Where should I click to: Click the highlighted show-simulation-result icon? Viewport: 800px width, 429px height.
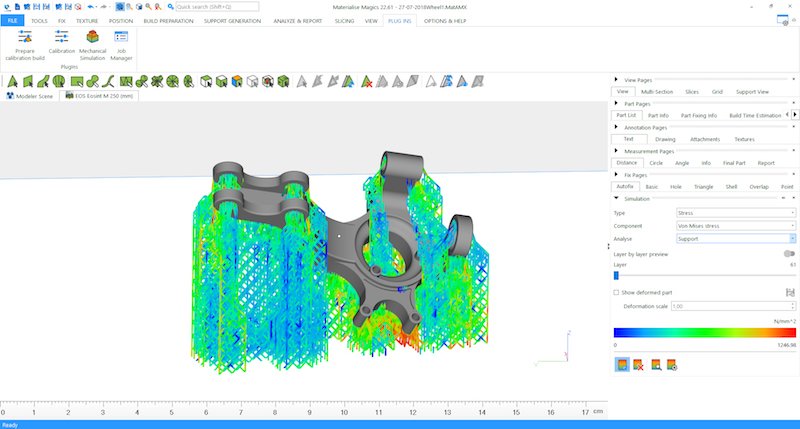pos(622,364)
